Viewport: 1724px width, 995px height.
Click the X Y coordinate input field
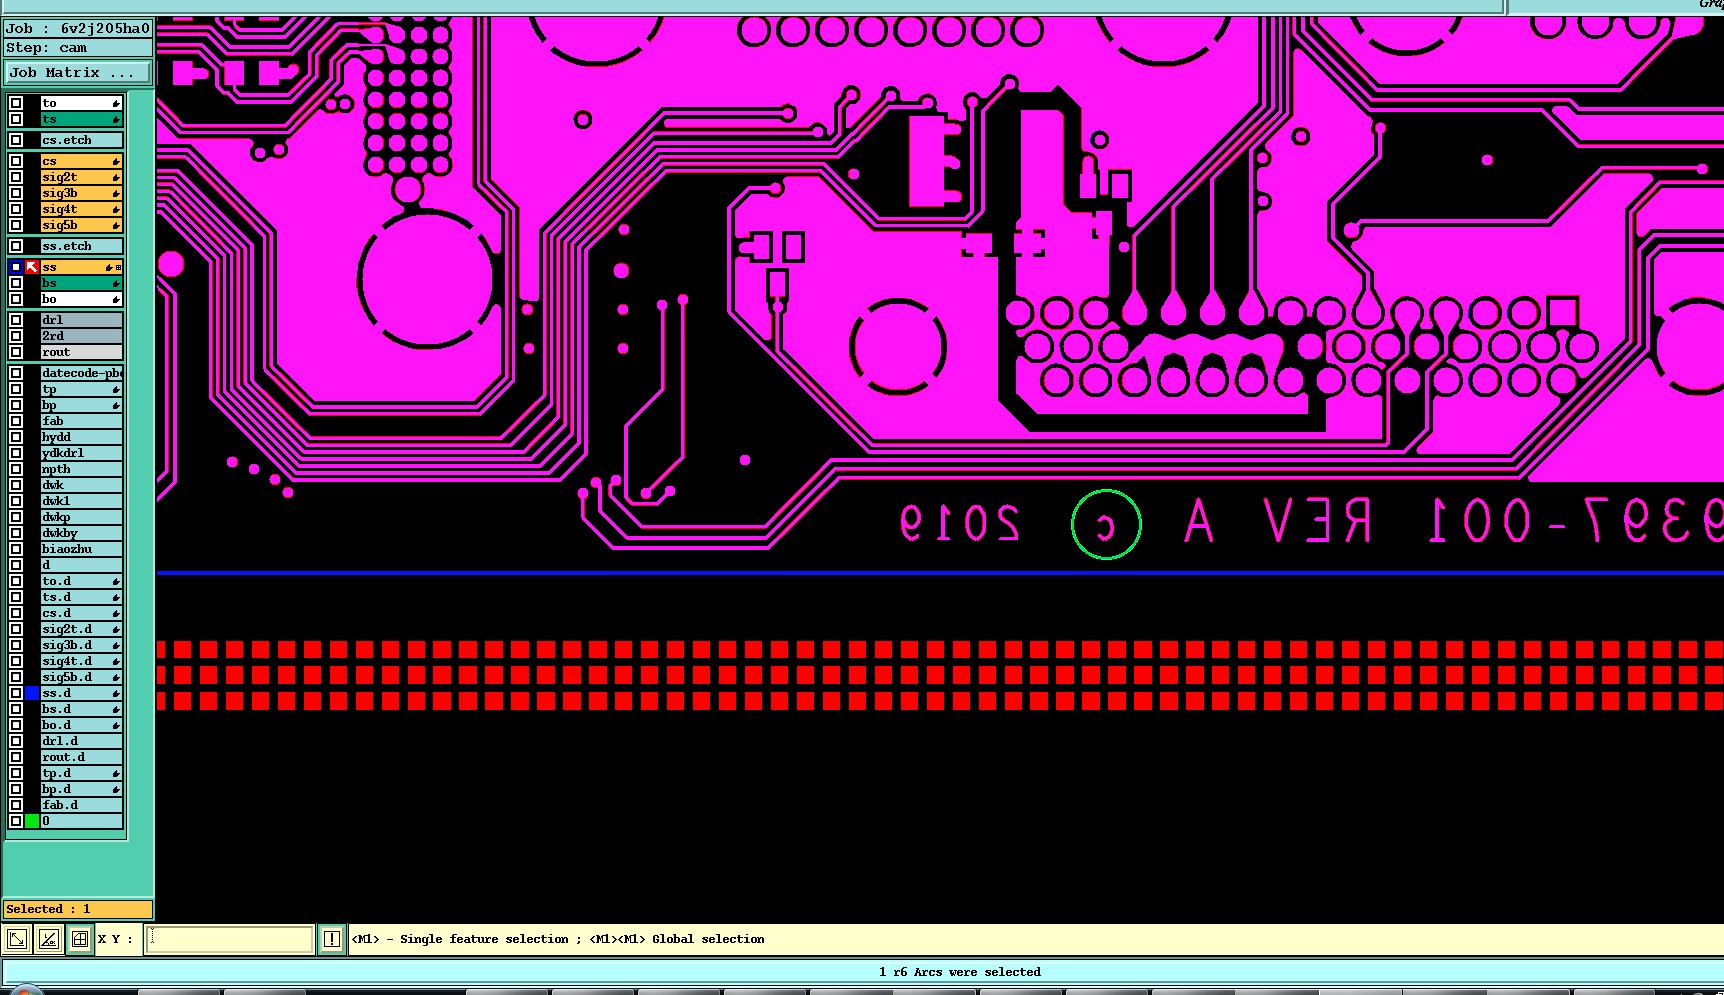230,939
